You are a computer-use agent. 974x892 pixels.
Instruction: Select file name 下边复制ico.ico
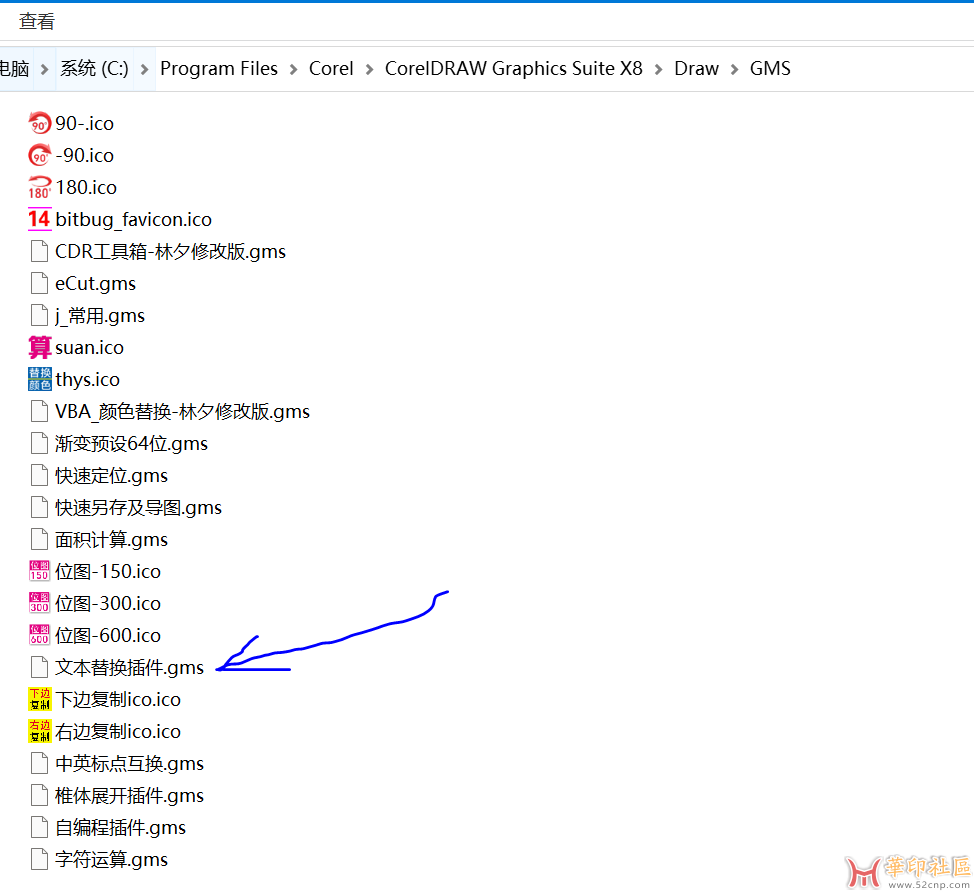pos(117,699)
